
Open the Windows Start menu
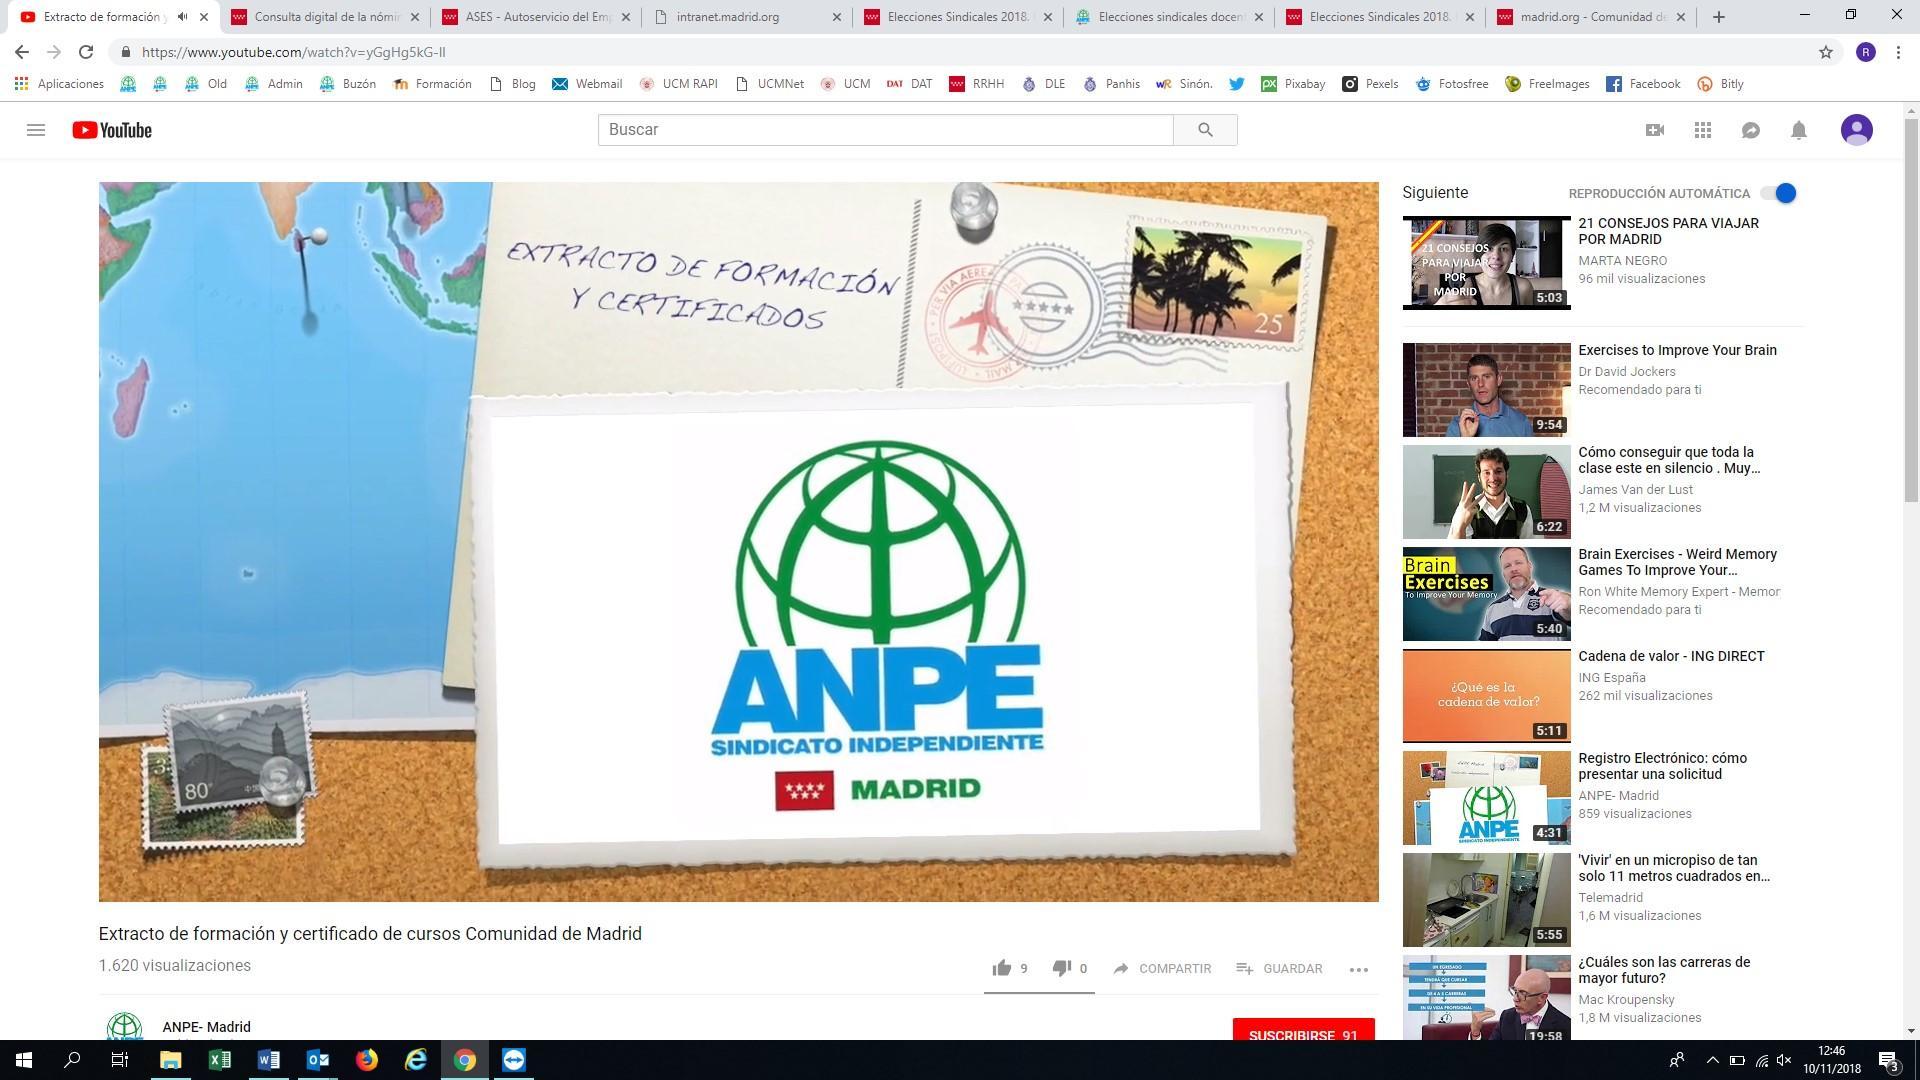[23, 1060]
